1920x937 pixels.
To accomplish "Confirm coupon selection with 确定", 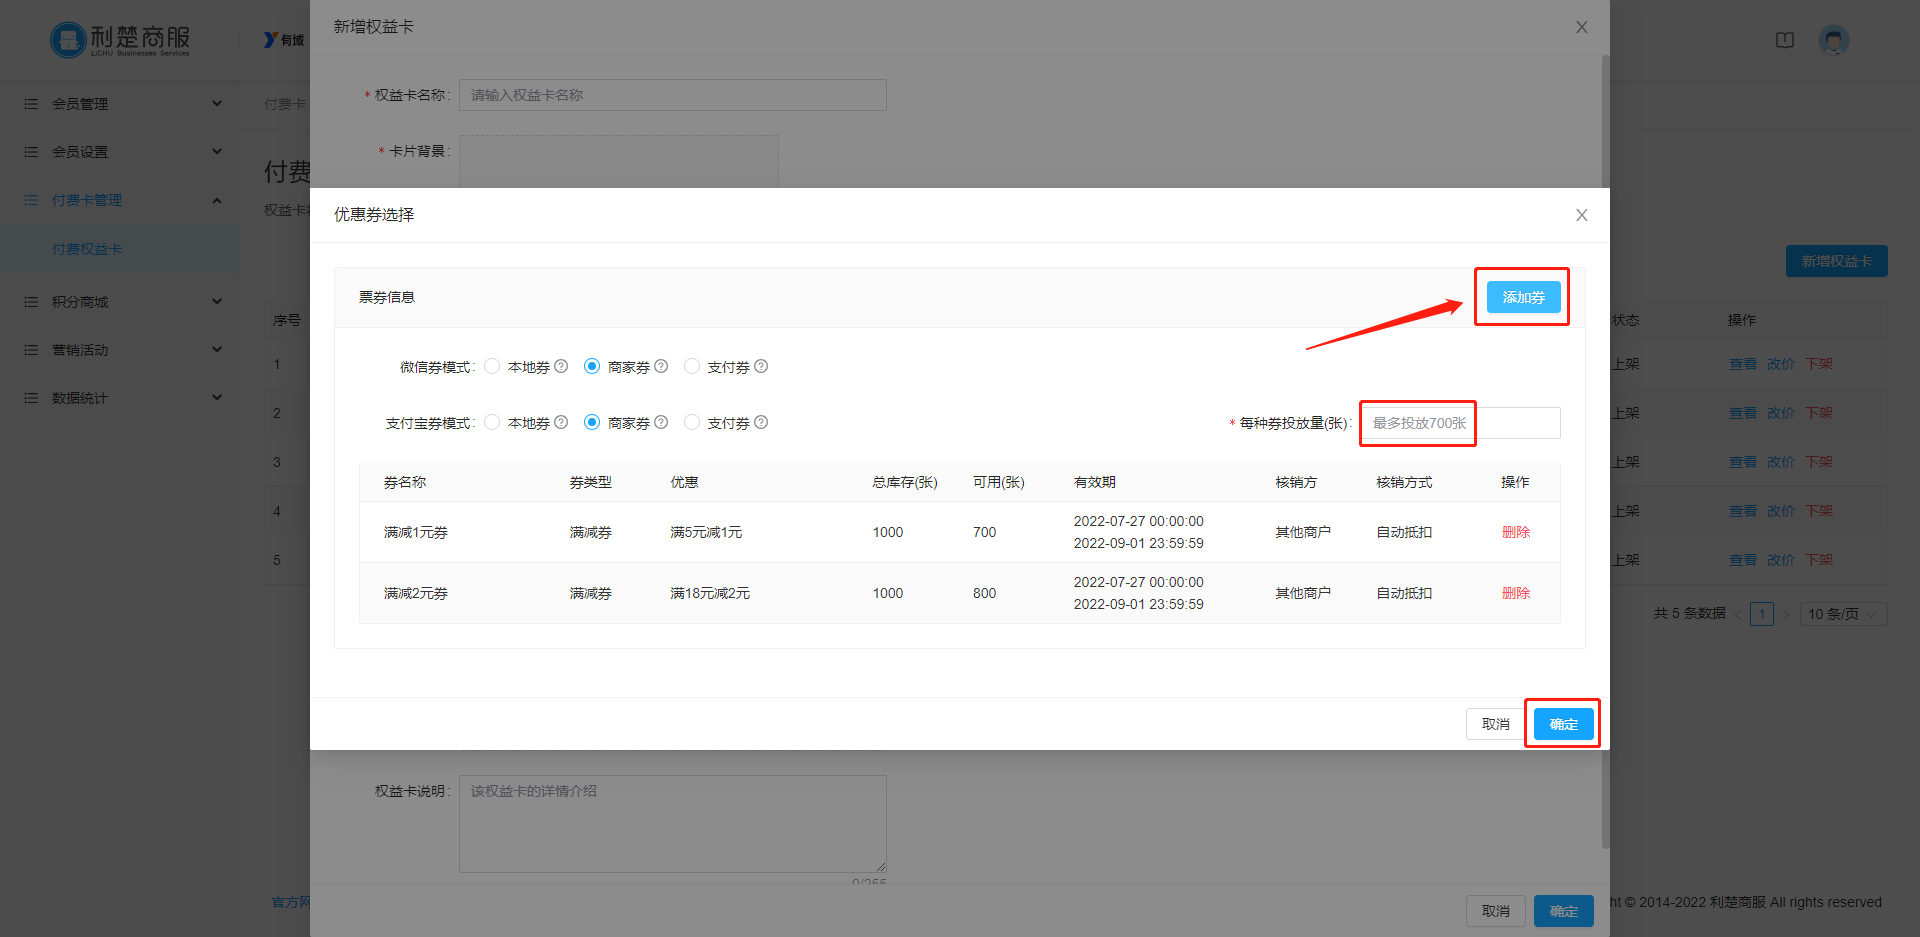I will 1563,724.
